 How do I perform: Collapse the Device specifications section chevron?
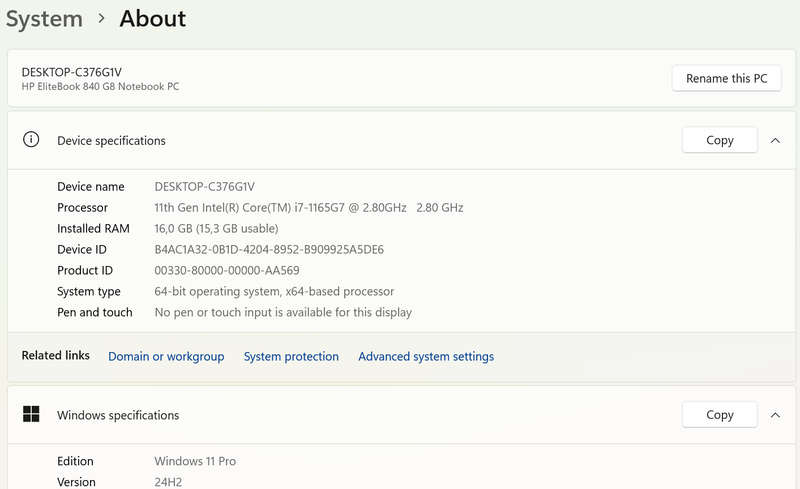tap(775, 140)
